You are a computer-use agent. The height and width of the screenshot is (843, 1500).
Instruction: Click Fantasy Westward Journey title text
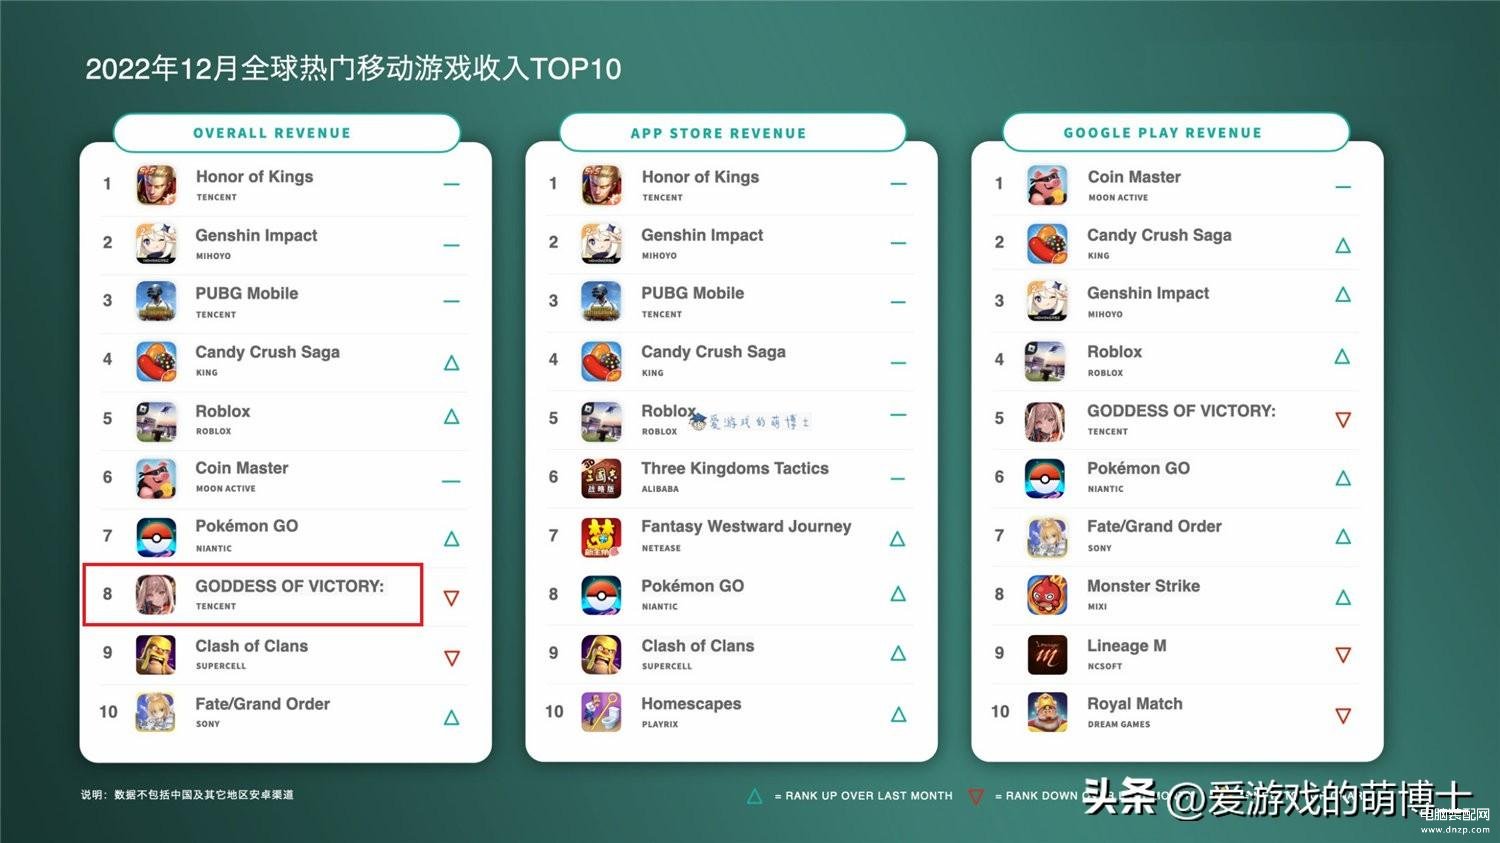(746, 526)
